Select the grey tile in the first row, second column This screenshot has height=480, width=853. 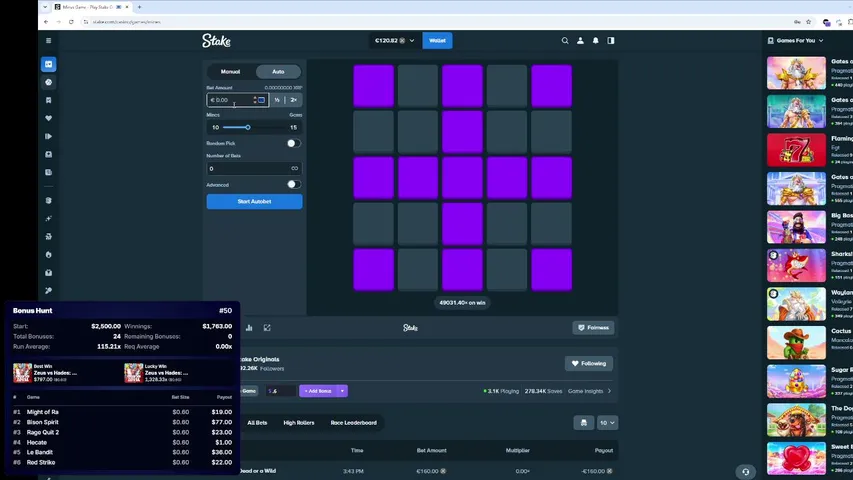[418, 85]
